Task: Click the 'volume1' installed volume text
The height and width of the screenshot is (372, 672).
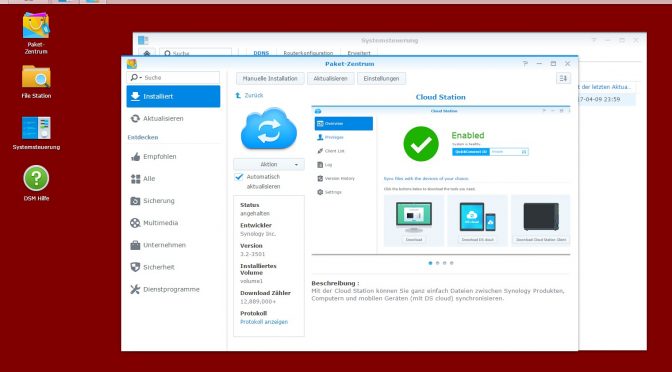Action: pos(252,281)
